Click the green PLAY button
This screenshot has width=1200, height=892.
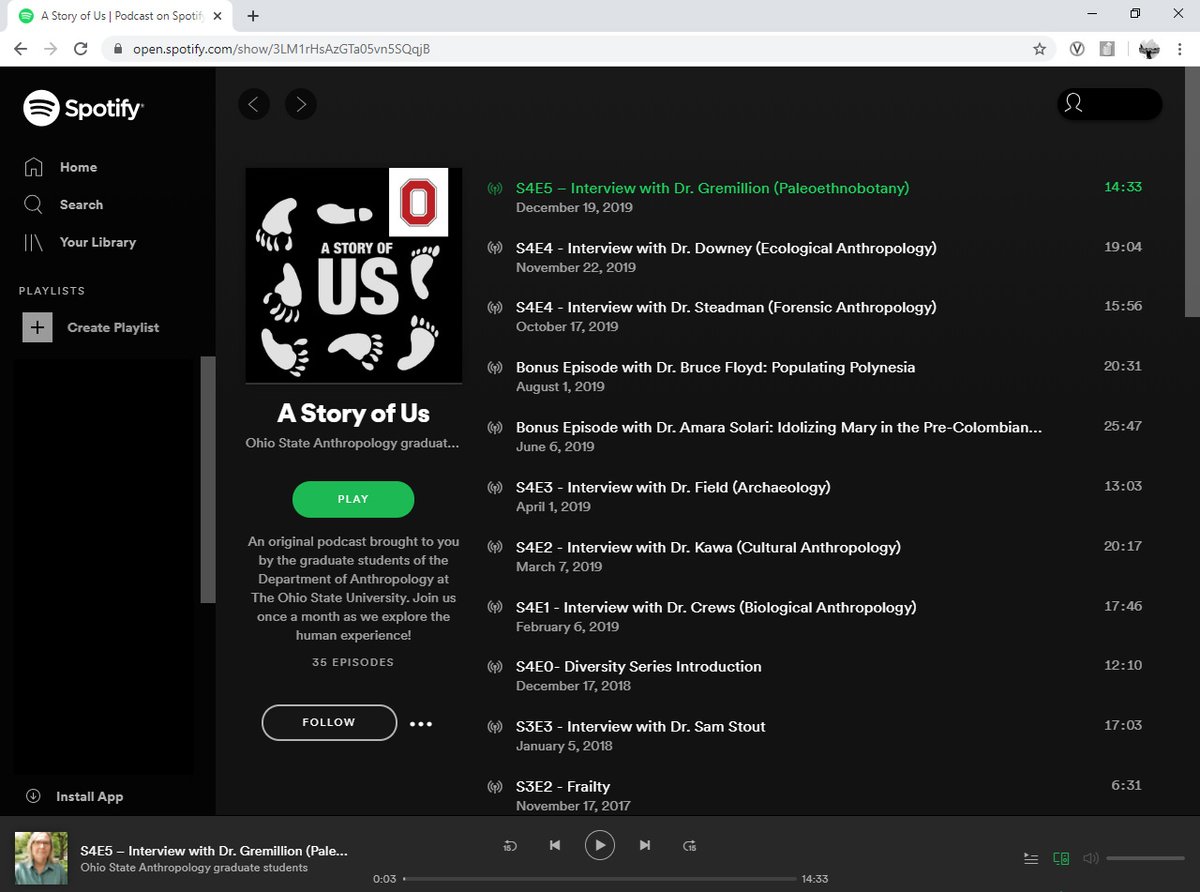point(353,499)
